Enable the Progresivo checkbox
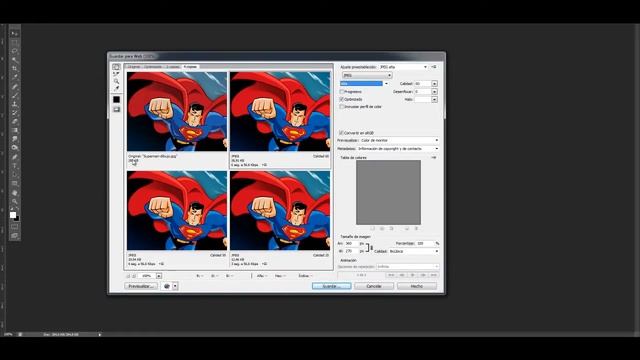 point(342,92)
